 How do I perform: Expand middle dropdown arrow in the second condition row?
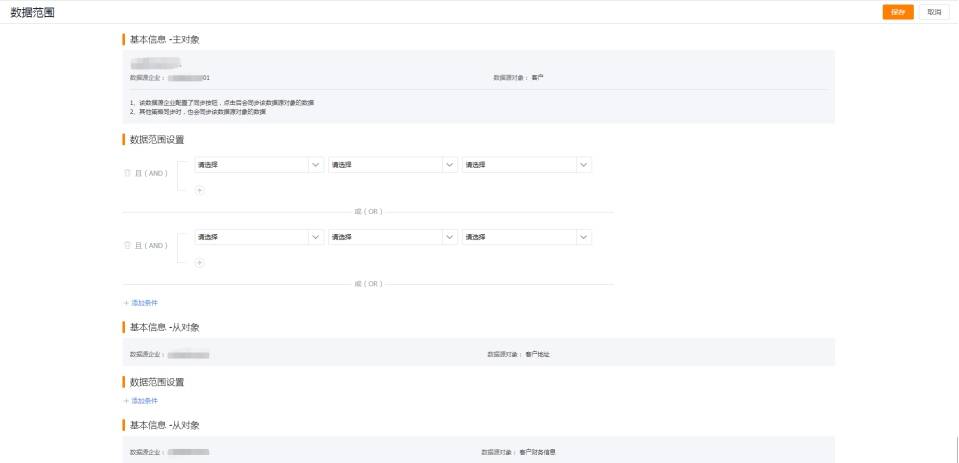pos(450,237)
